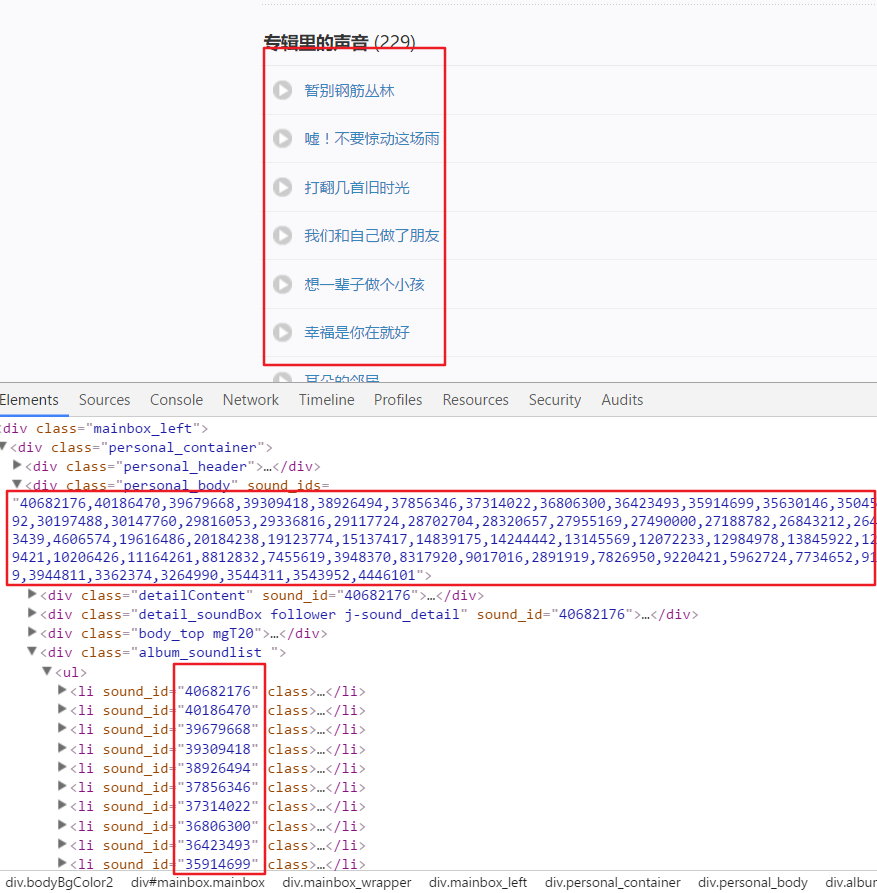Switch to the Sources tab
This screenshot has width=877, height=893.
[104, 400]
